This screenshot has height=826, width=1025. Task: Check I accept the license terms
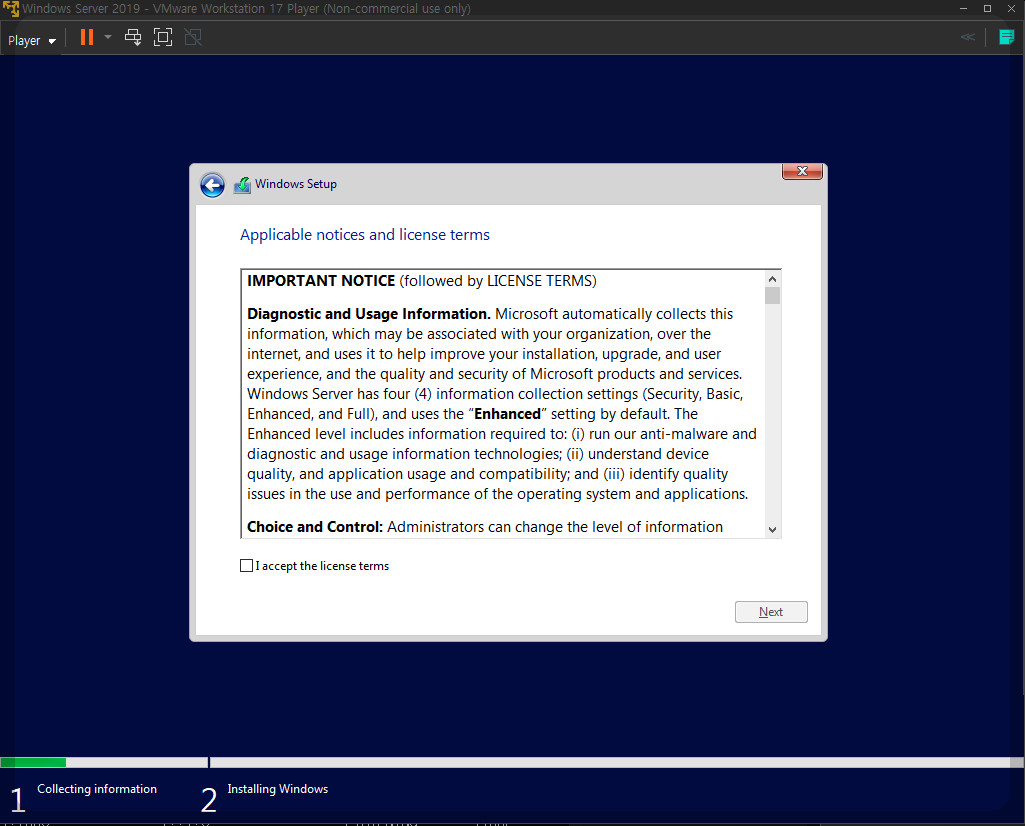point(246,566)
